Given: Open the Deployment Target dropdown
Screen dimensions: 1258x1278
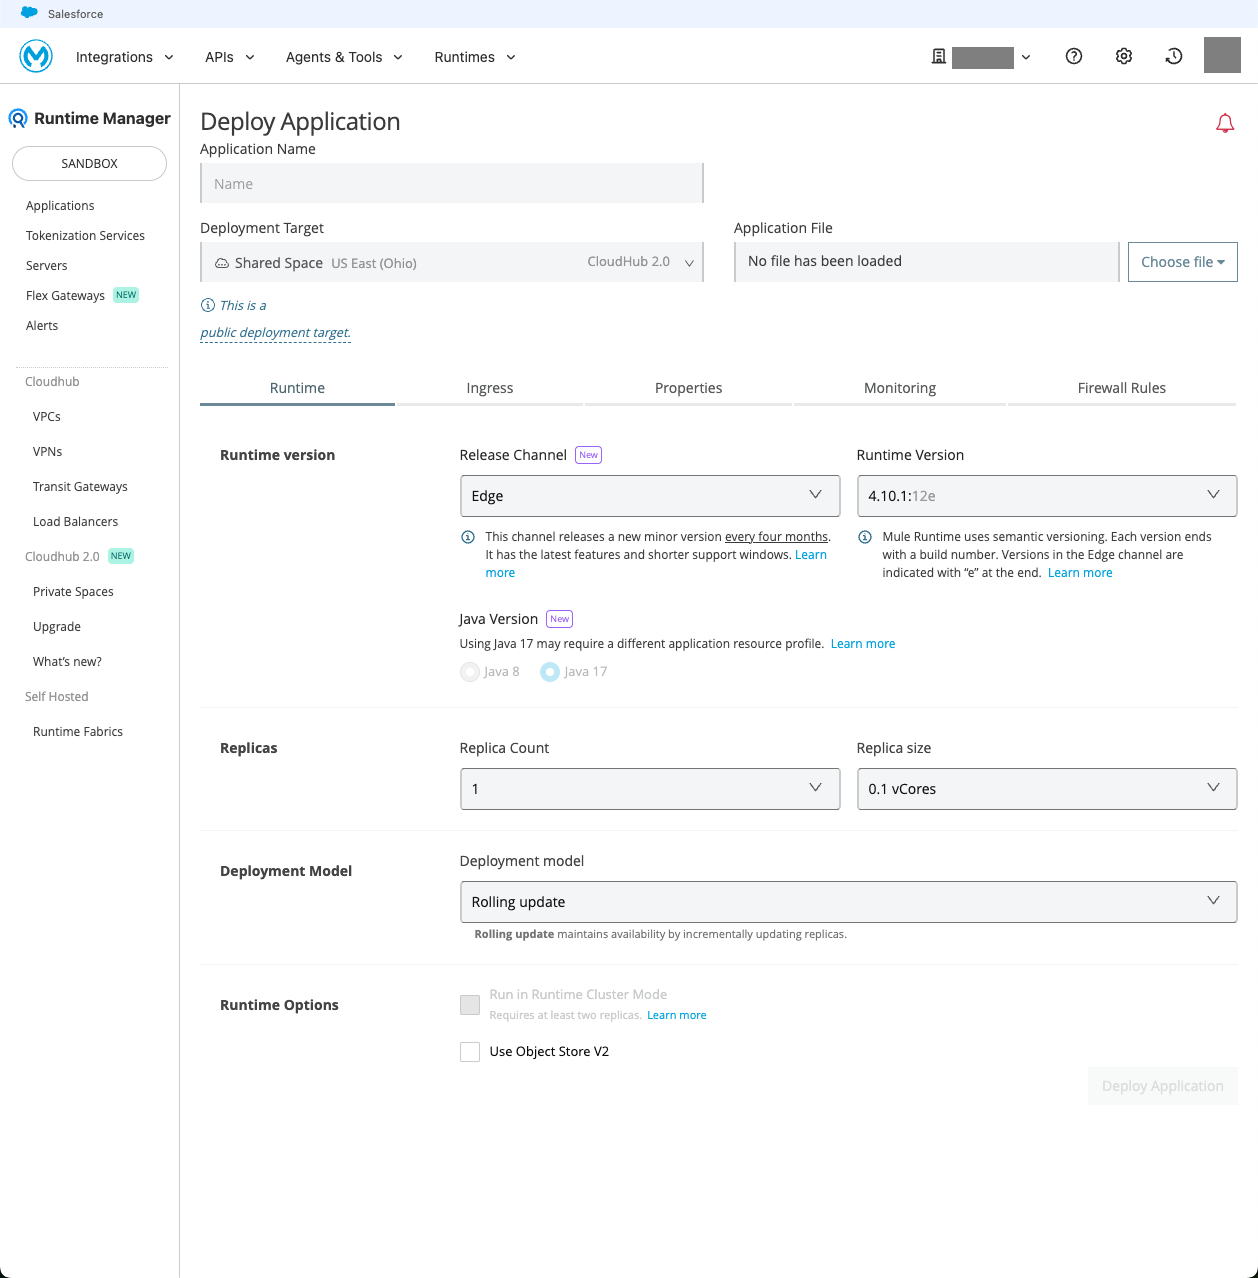Looking at the screenshot, I should point(452,262).
